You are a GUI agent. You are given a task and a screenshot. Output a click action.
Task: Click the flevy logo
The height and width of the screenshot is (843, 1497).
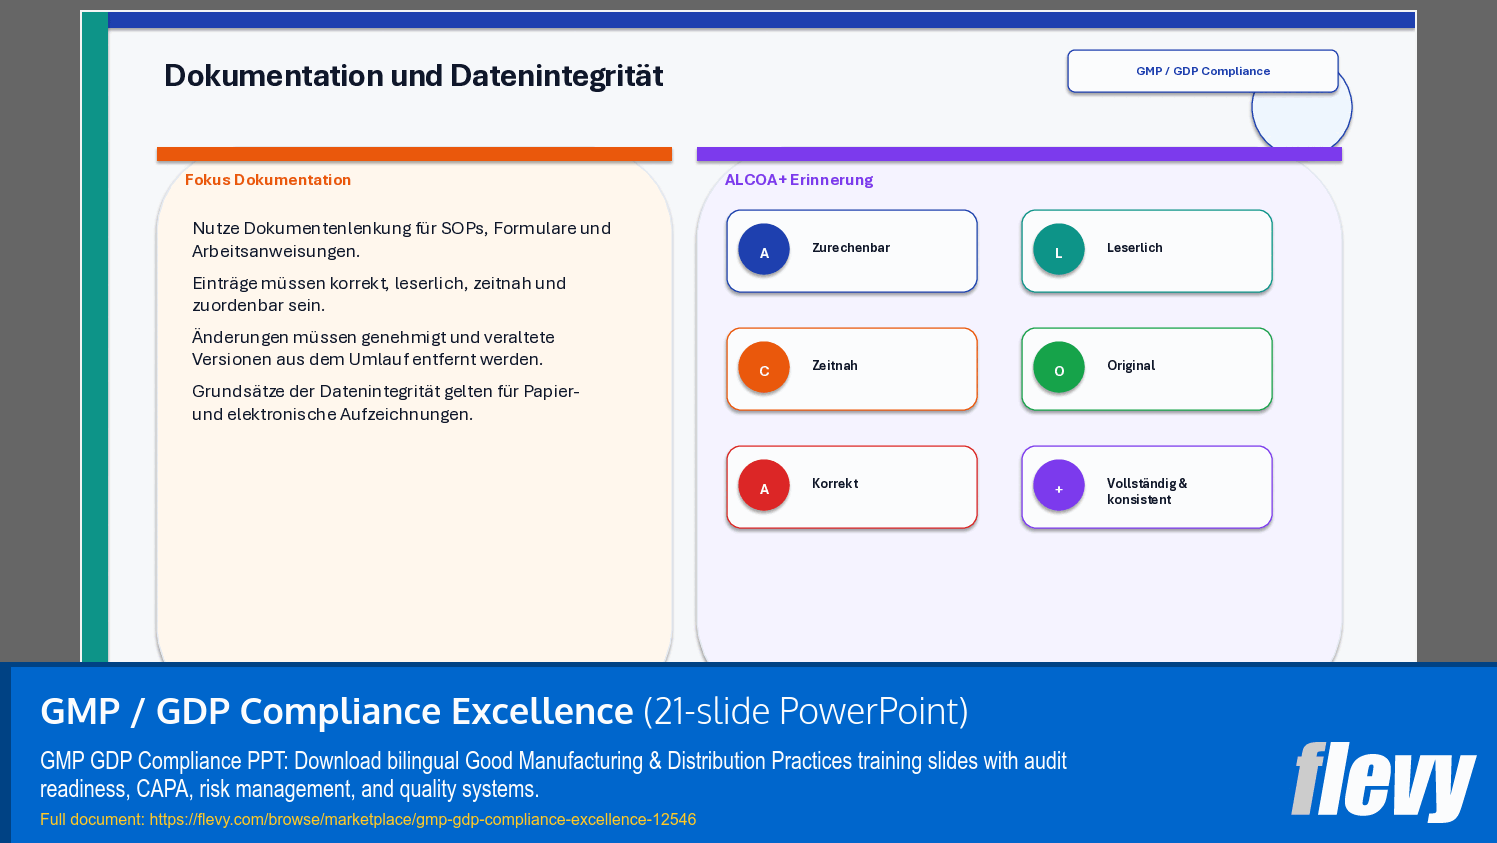pos(1383,781)
